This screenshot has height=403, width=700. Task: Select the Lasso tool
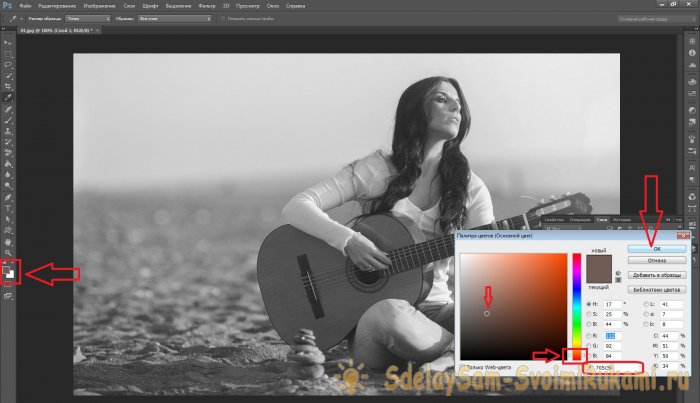(x=8, y=65)
